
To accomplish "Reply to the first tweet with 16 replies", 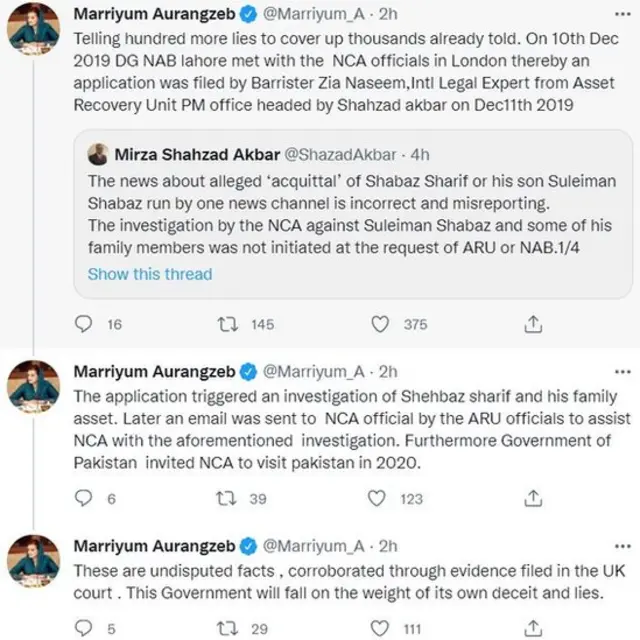I will [x=87, y=323].
